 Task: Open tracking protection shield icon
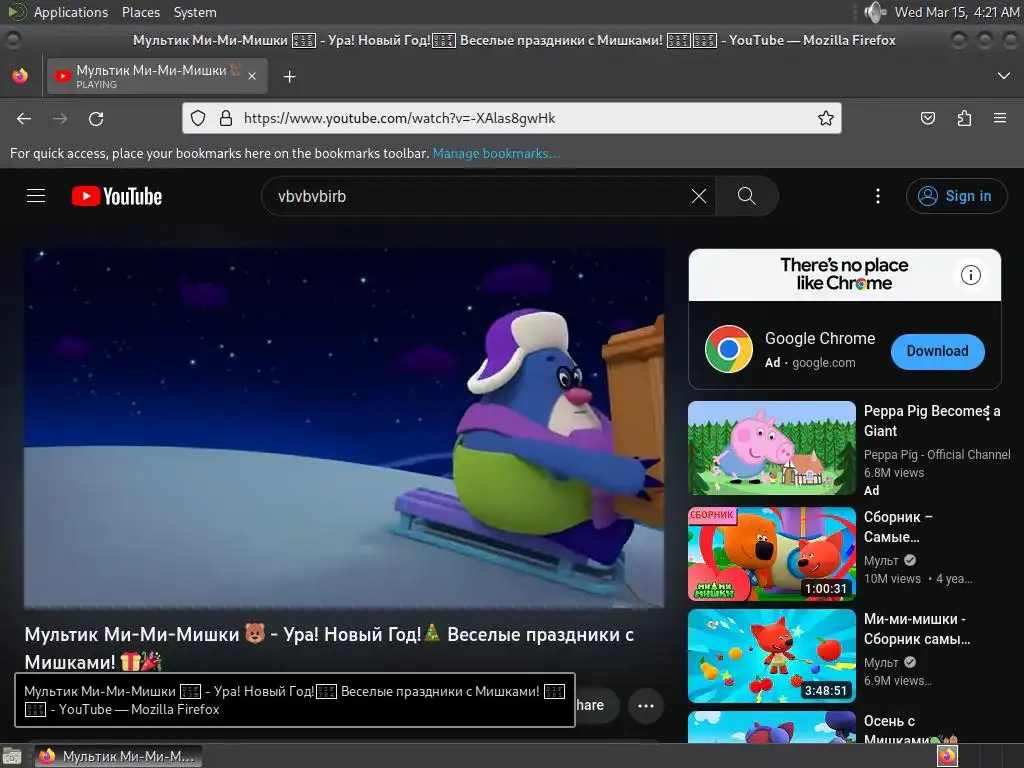tap(198, 118)
